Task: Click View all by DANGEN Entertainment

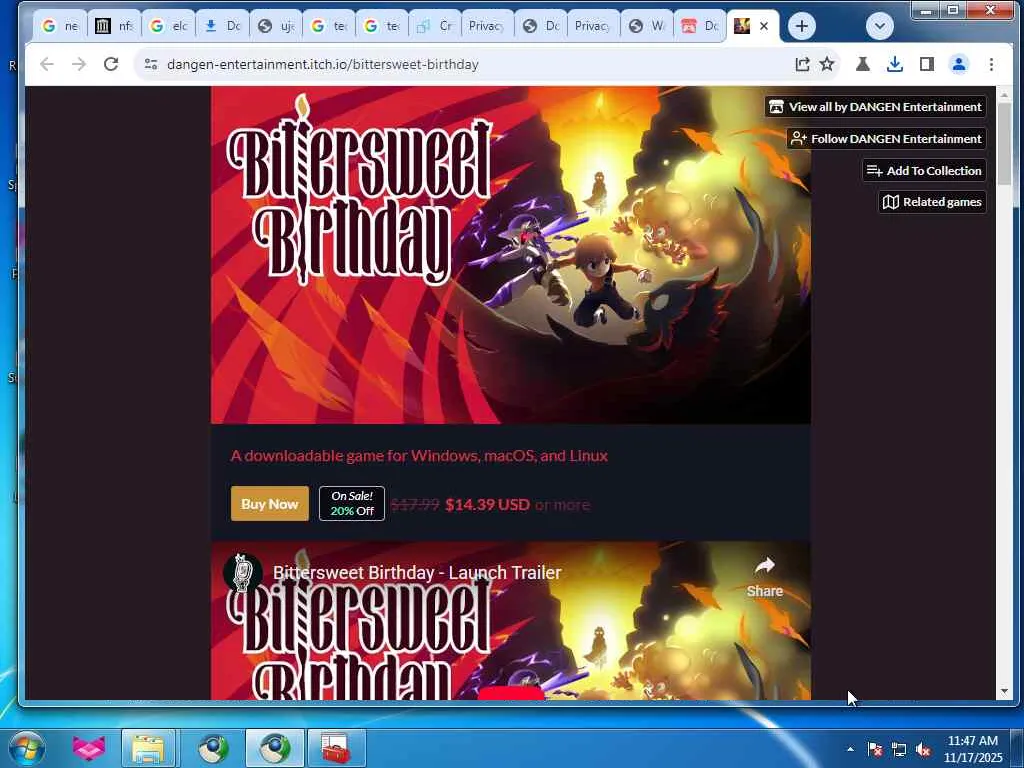Action: click(x=875, y=106)
